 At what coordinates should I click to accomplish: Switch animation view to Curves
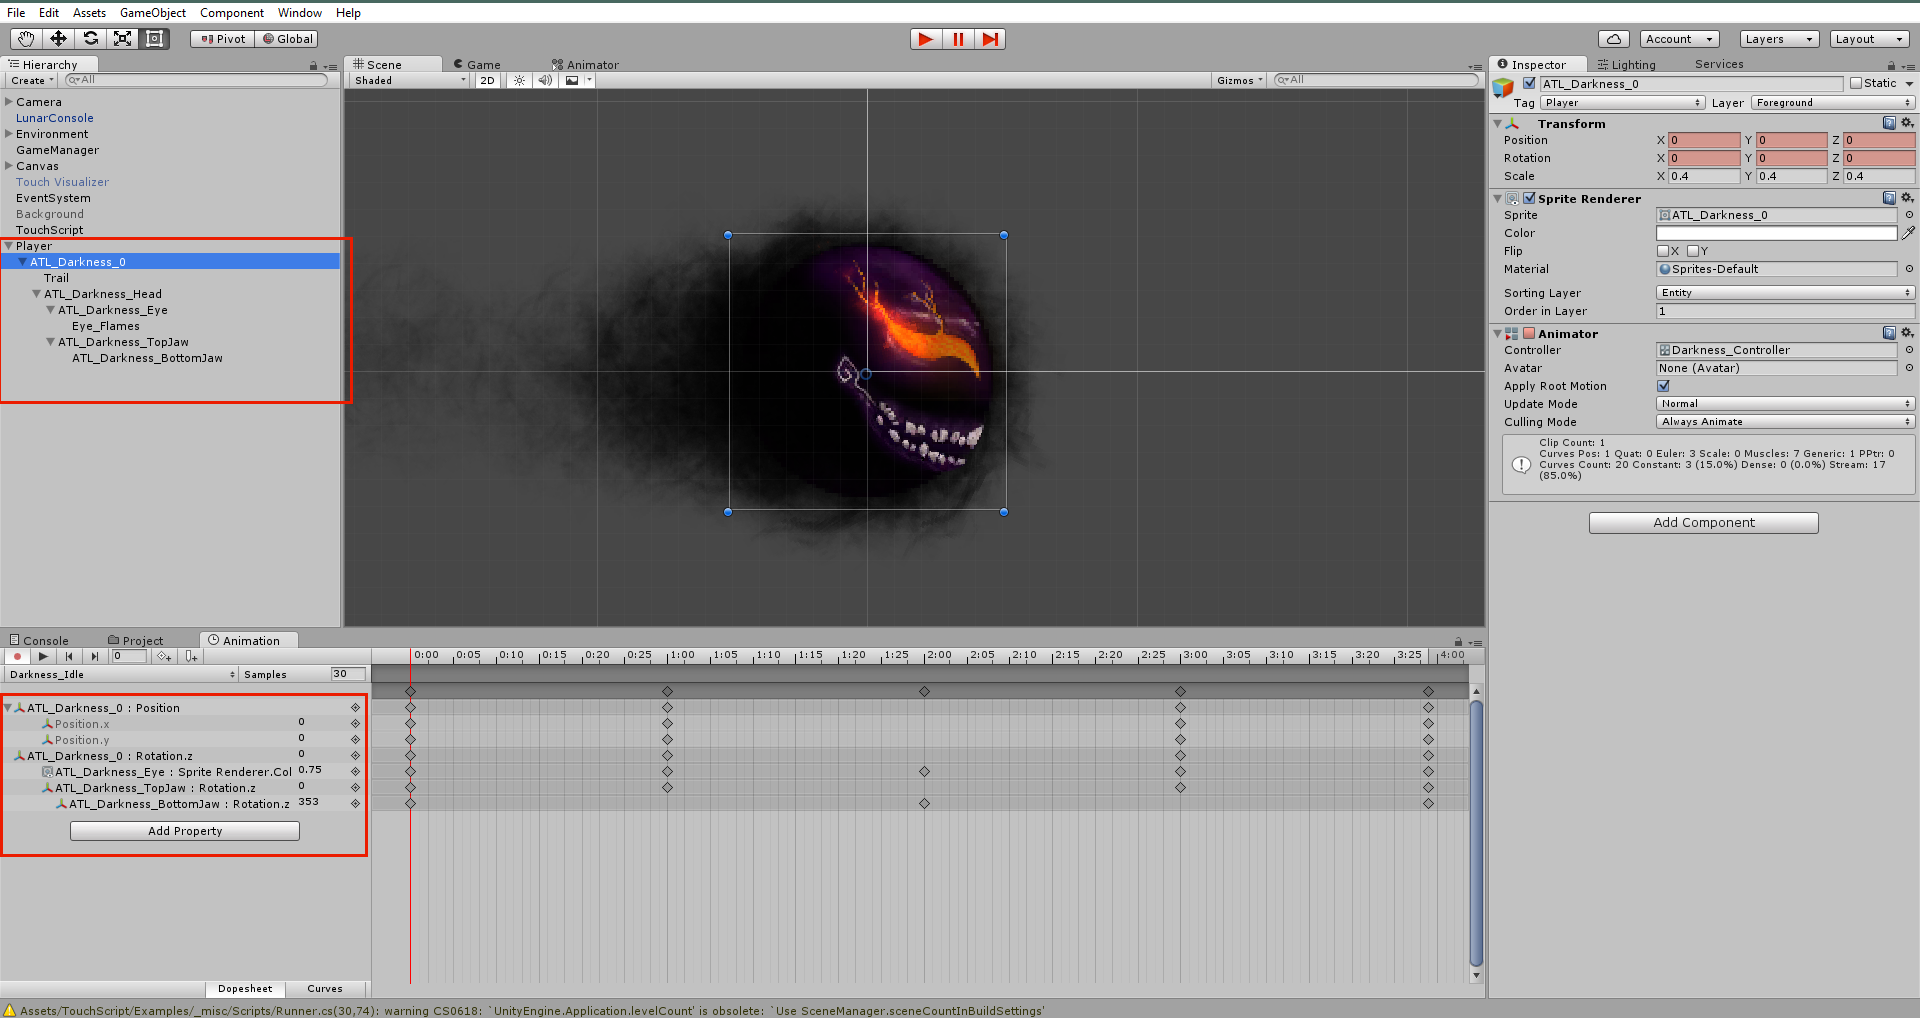point(325,989)
